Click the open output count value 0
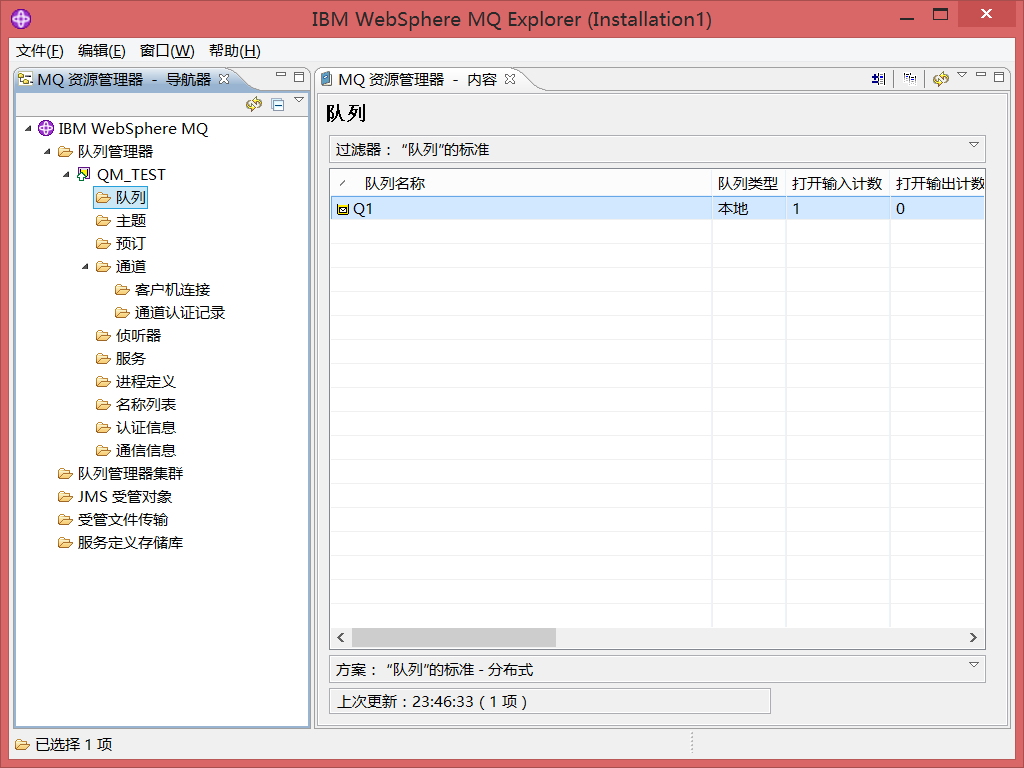This screenshot has width=1024, height=768. coord(937,209)
